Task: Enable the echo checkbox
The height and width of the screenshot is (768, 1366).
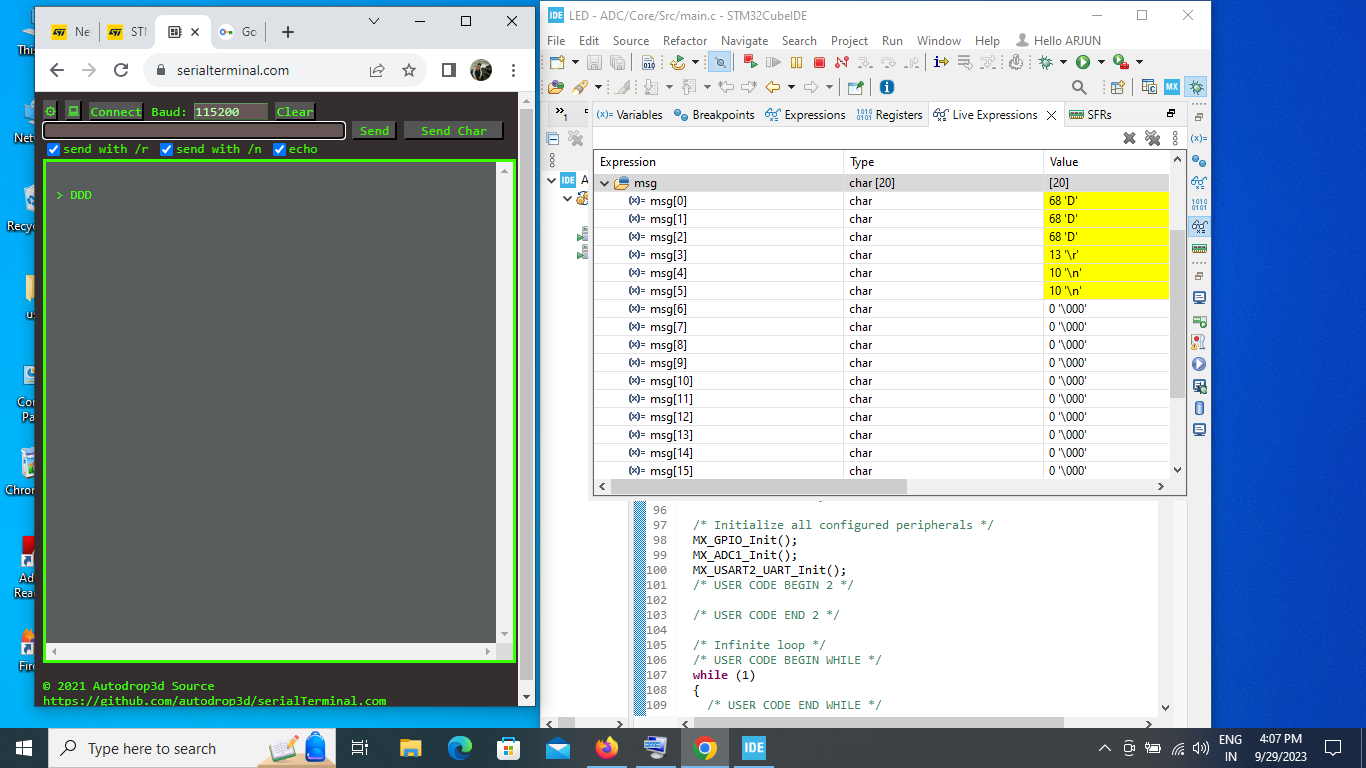Action: [279, 149]
